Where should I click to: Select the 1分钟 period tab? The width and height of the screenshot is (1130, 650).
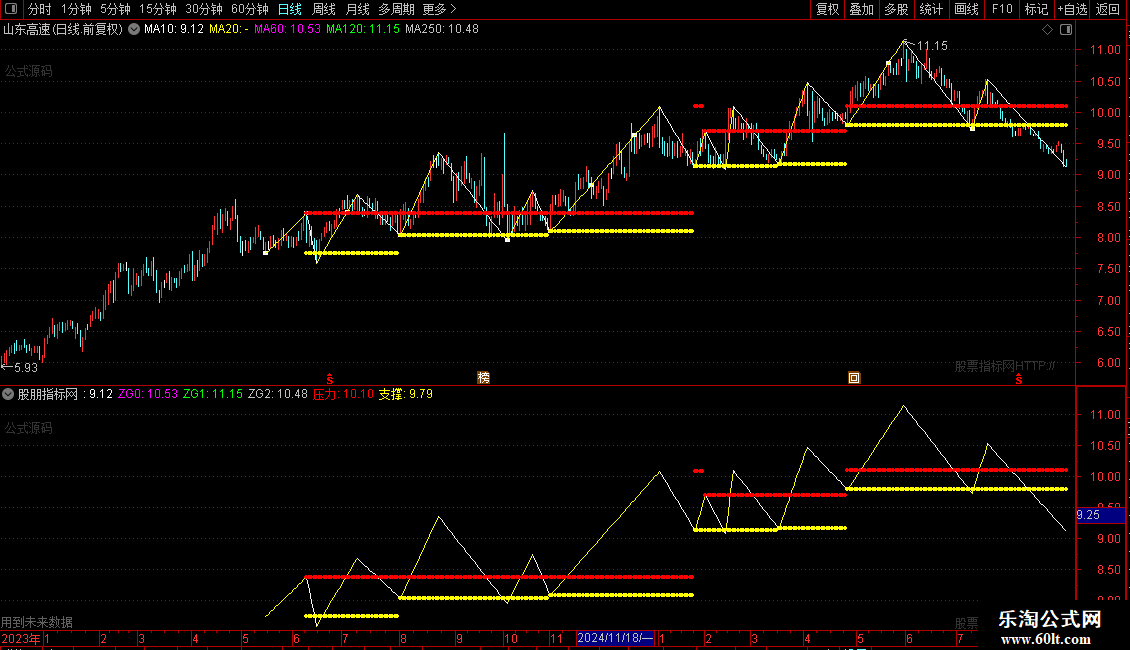(x=76, y=9)
